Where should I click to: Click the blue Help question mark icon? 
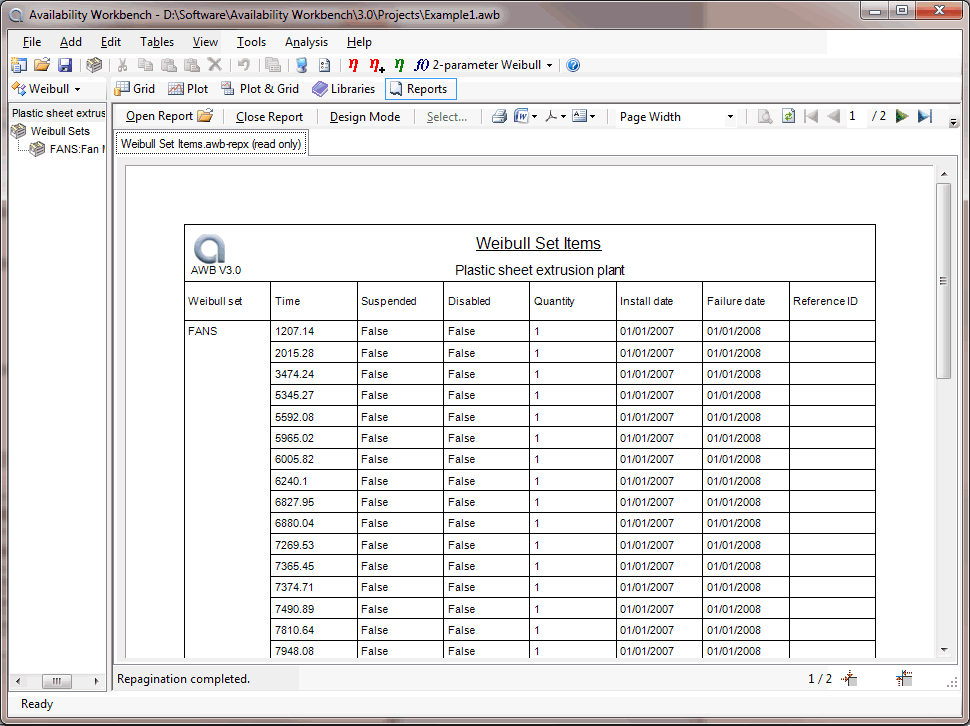(x=573, y=65)
